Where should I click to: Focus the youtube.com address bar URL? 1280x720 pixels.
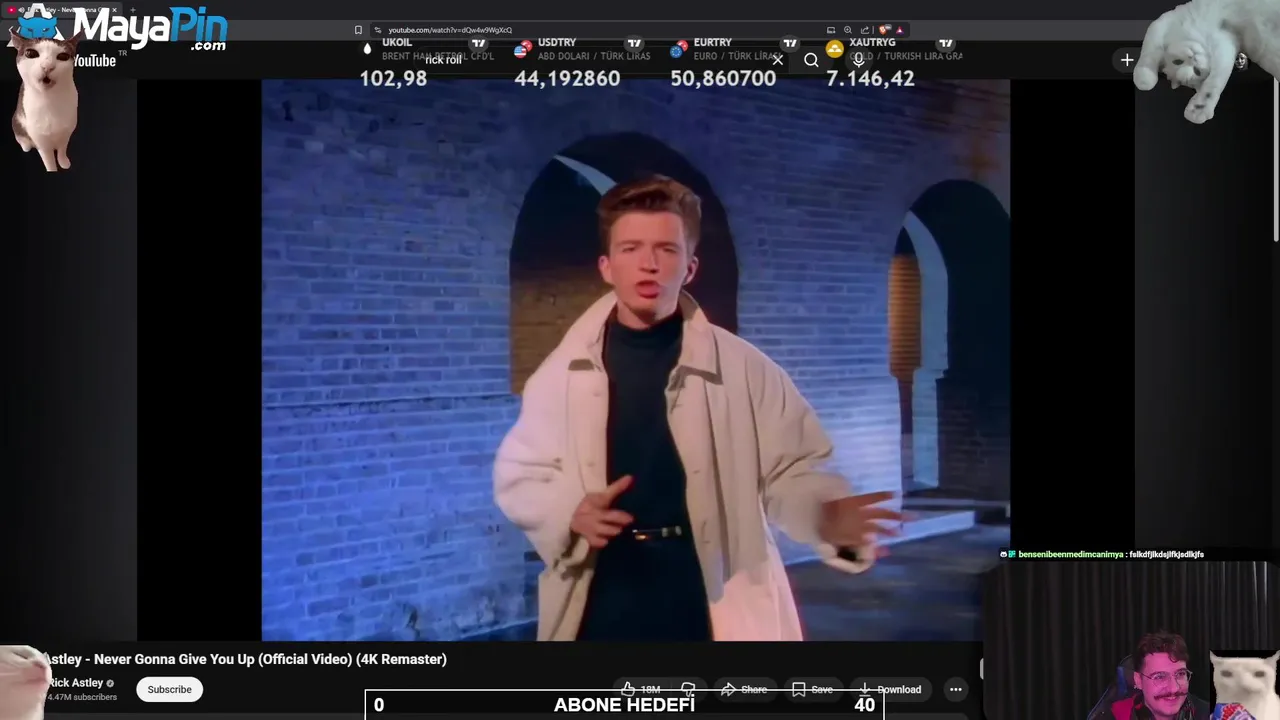[x=450, y=30]
